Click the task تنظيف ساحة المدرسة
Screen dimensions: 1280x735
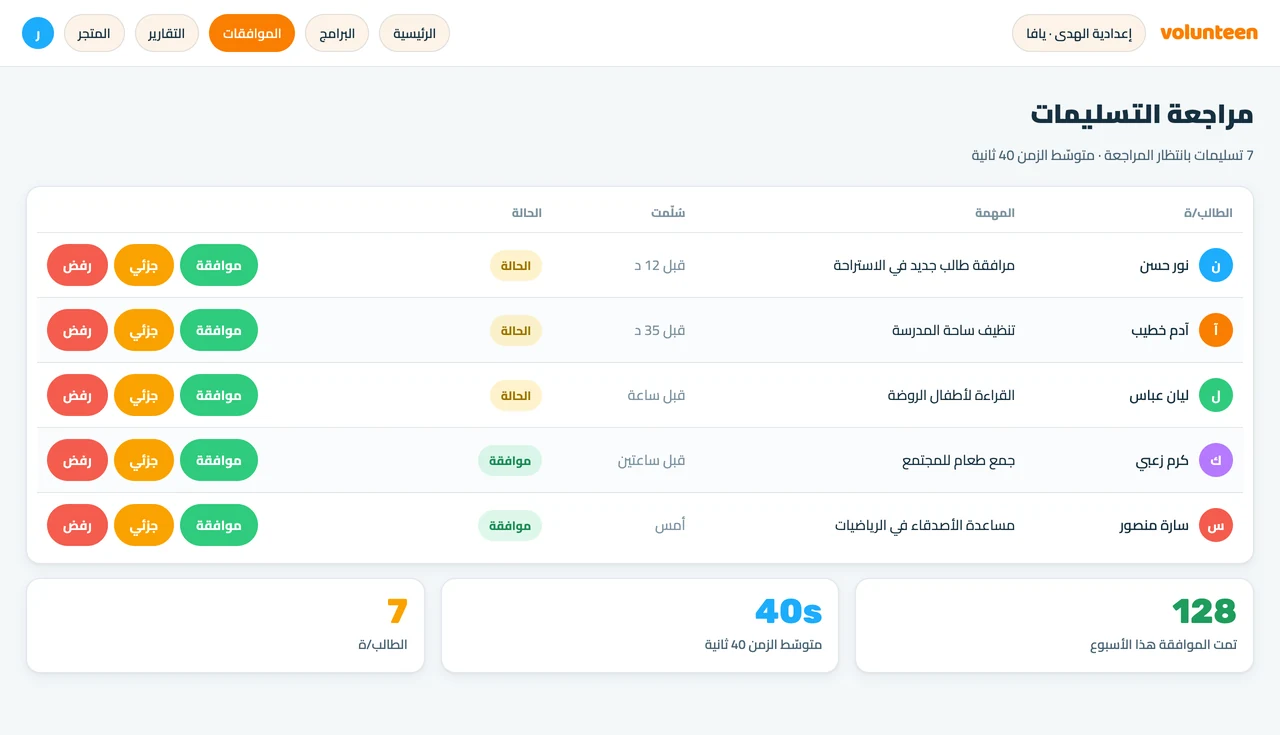[x=953, y=330]
